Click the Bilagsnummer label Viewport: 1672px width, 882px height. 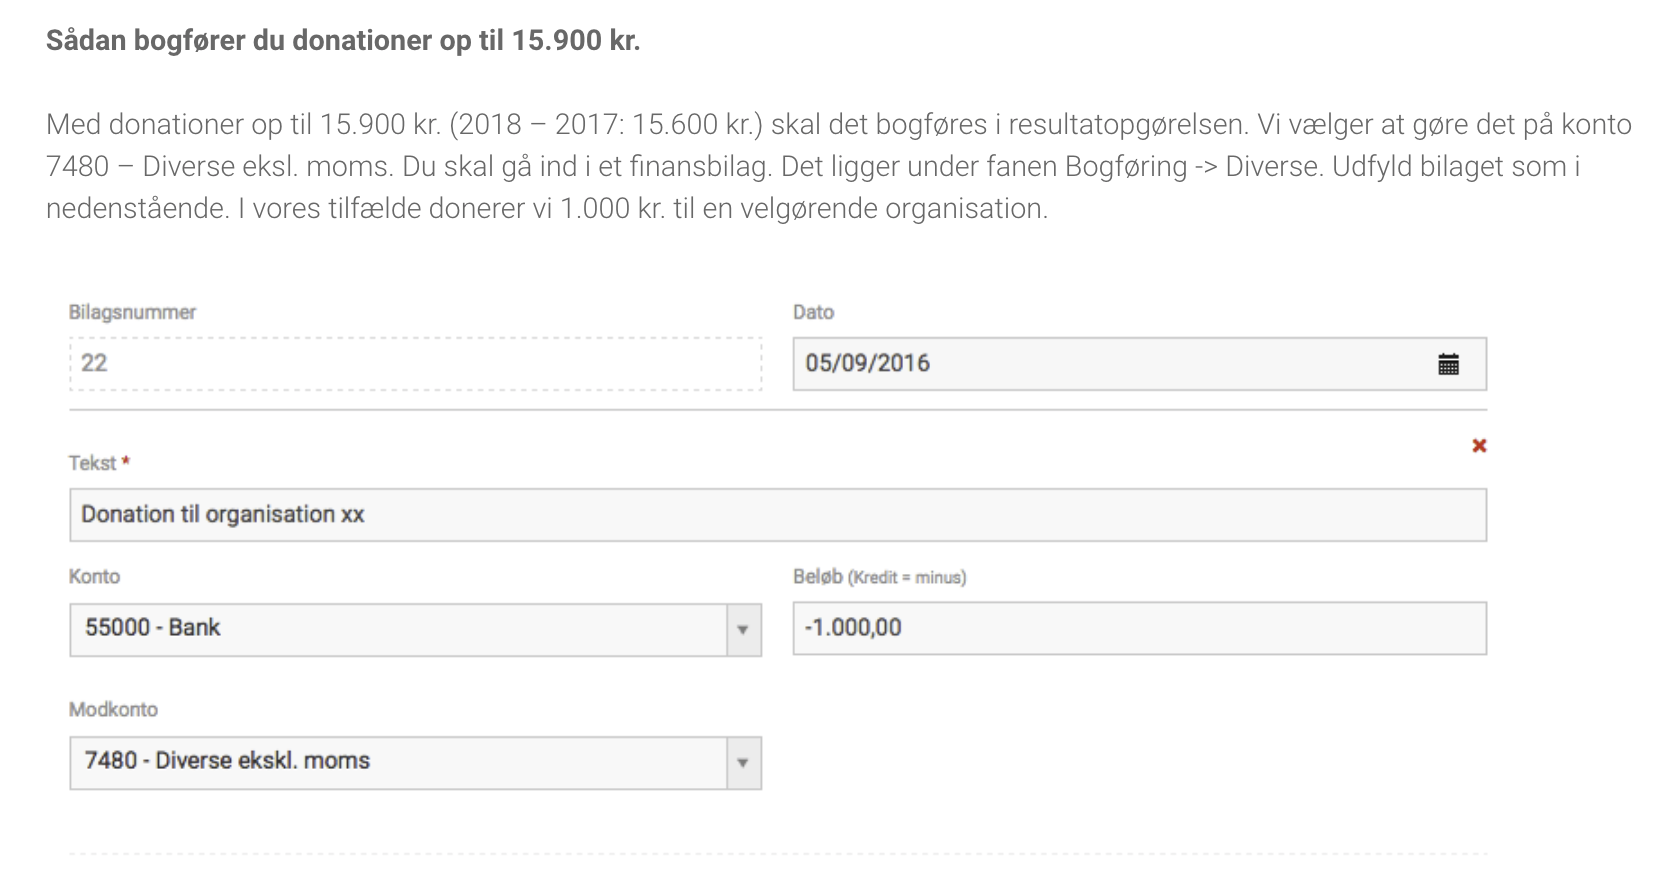[132, 312]
